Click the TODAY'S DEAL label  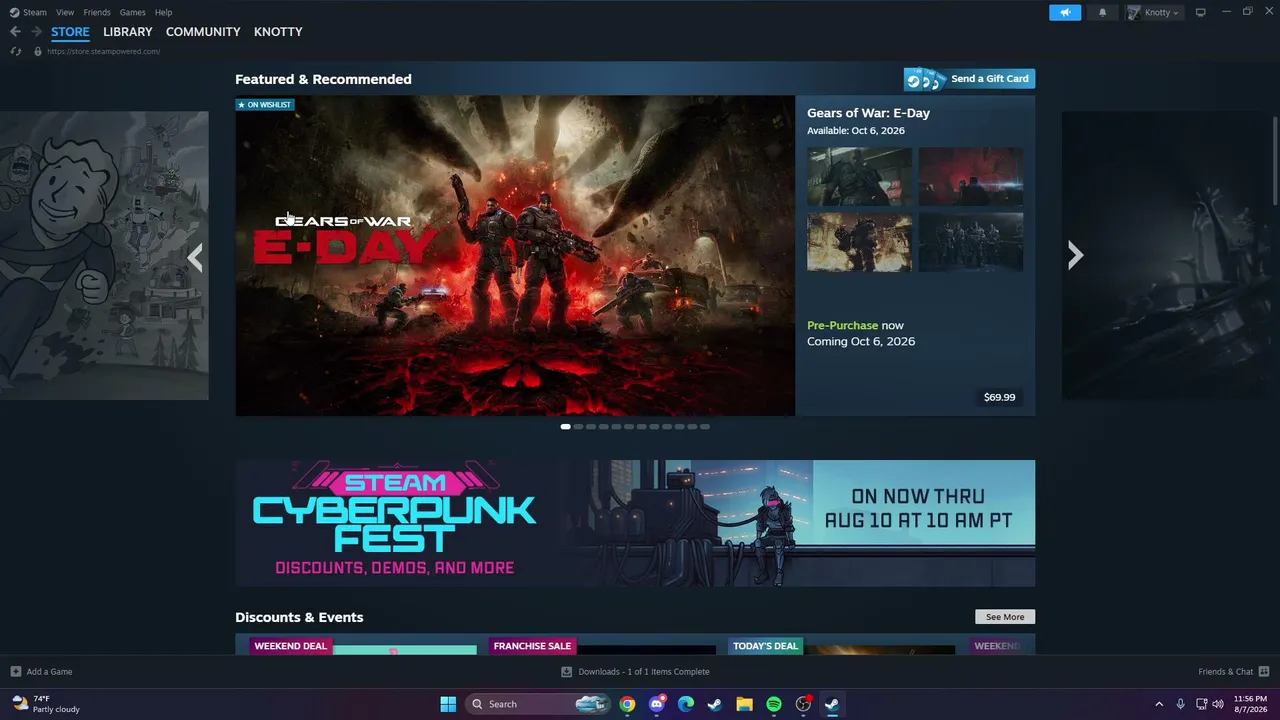(x=765, y=646)
